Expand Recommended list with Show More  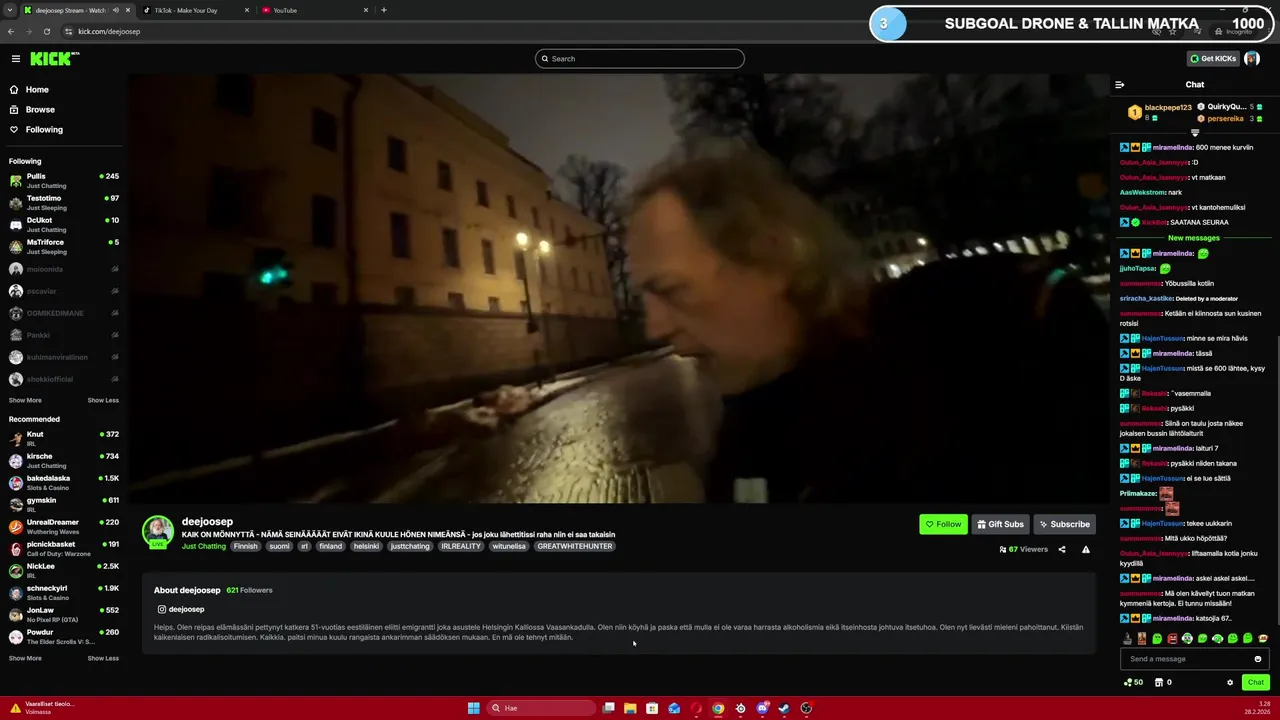point(25,658)
